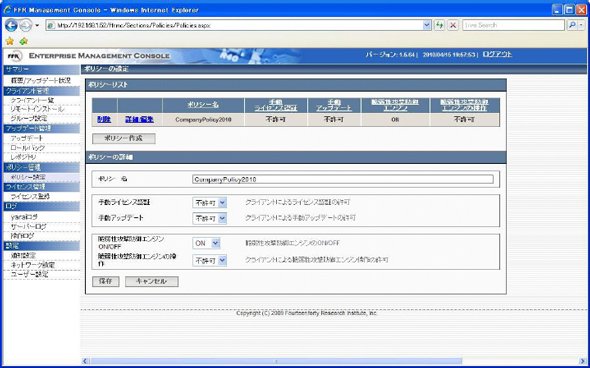Click the horizontal scrollbar thumb

pos(276,361)
